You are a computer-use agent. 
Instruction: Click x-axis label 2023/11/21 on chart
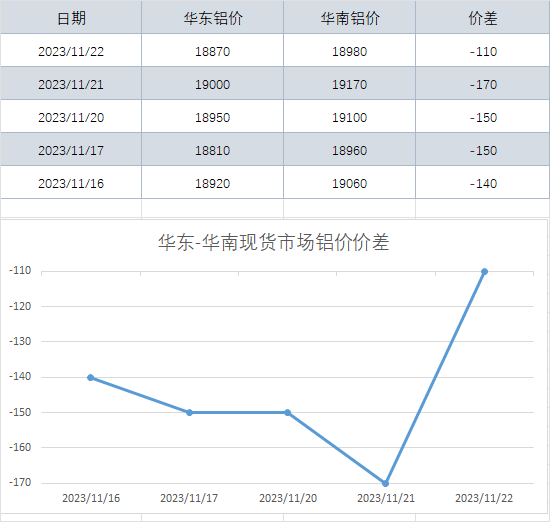tap(386, 498)
